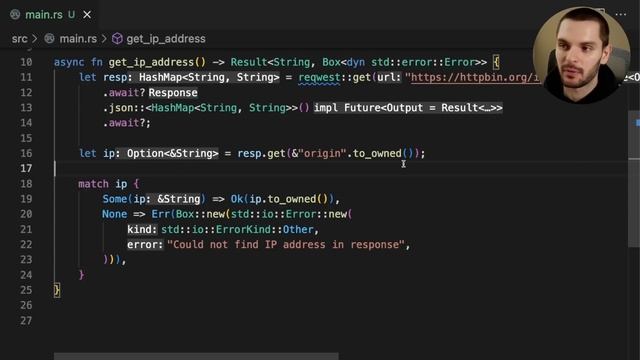Click the src breadcrumb segment
Image resolution: width=640 pixels, height=360 pixels.
pos(19,39)
